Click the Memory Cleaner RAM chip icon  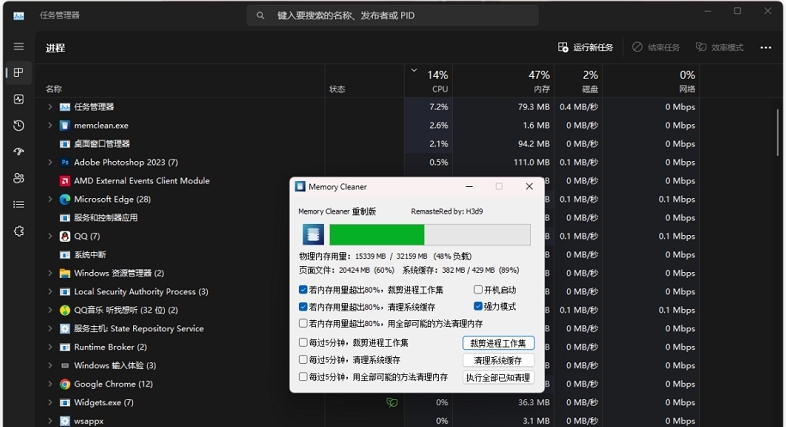pos(312,235)
